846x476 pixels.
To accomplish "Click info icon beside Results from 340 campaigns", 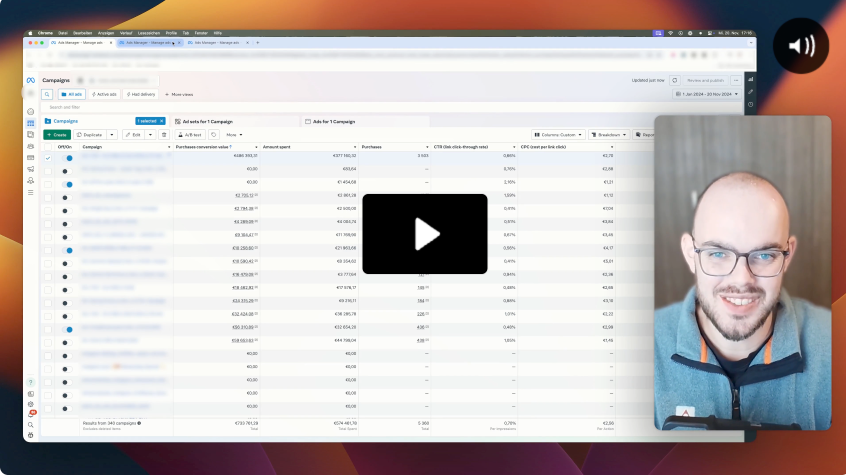I will (x=139, y=423).
